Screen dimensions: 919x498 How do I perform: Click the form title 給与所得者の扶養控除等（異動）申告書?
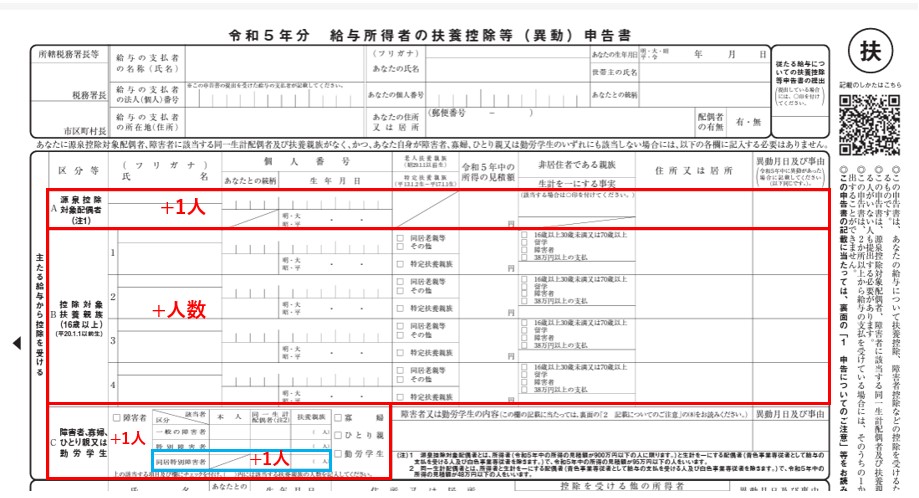click(x=481, y=35)
